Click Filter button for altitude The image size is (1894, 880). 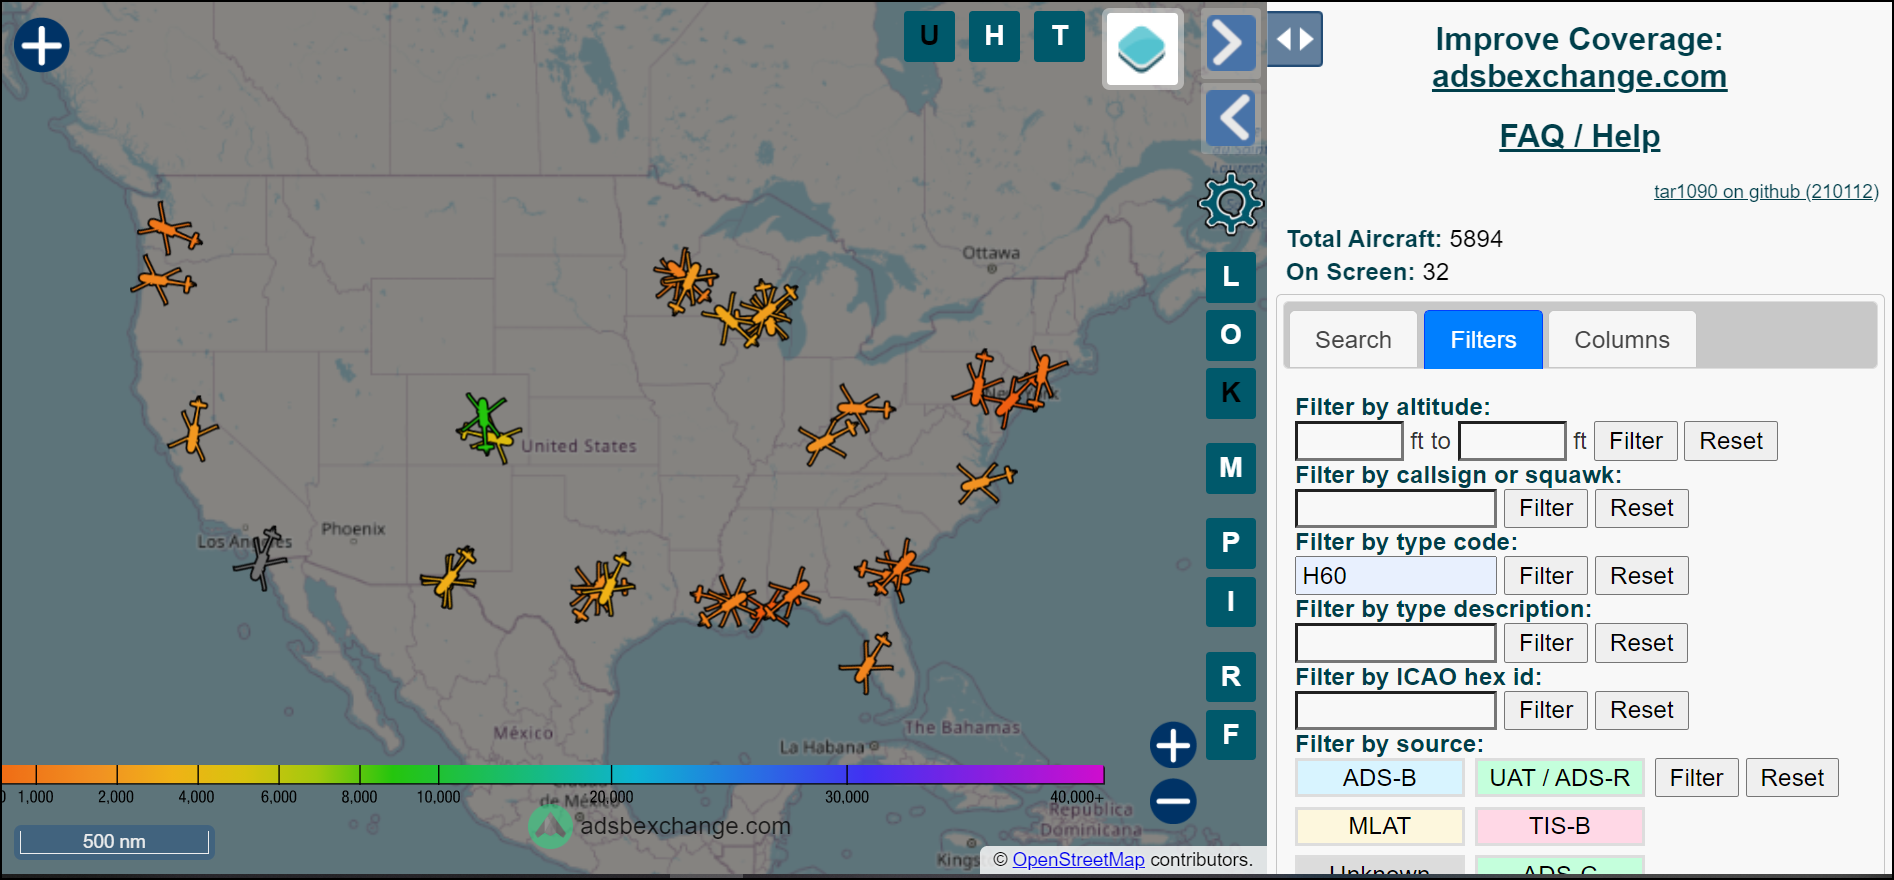coord(1635,441)
